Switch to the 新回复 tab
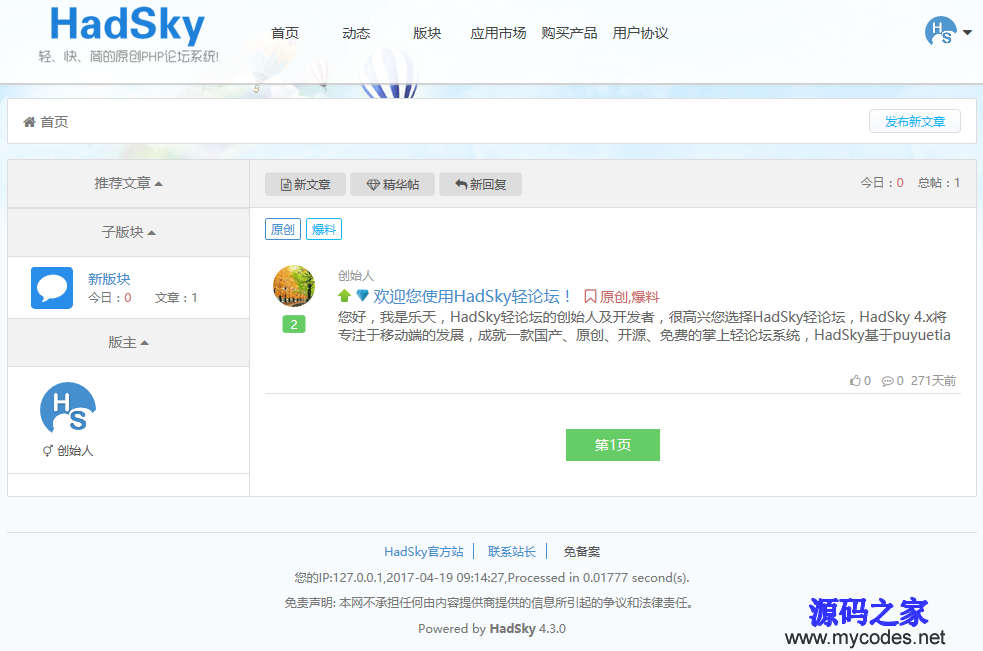 pos(480,184)
